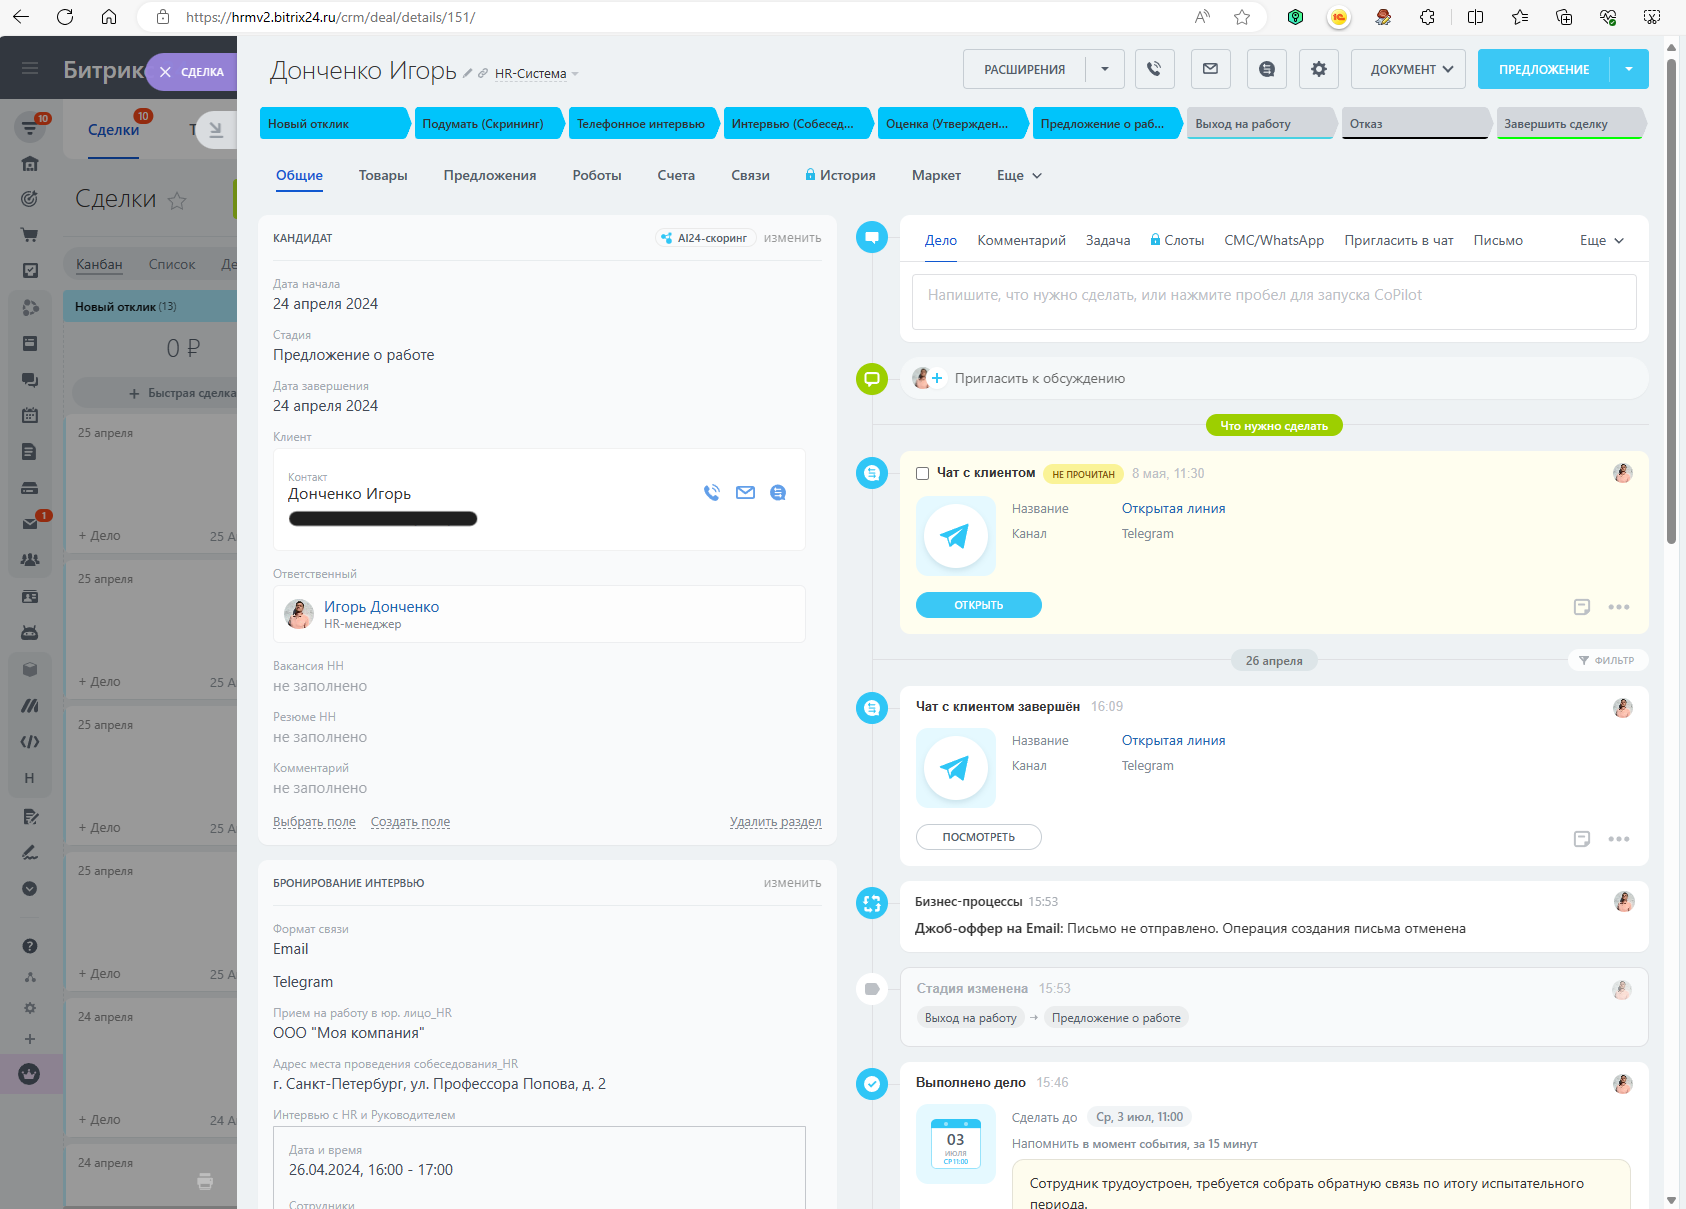Open dropdown arrow next to 'Расширения'
This screenshot has height=1209, width=1686.
1105,69
